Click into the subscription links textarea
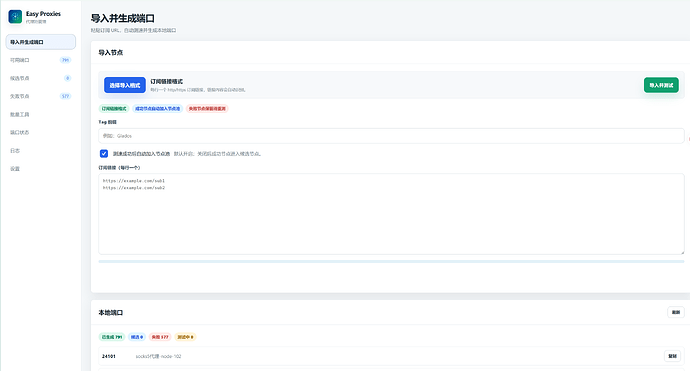Viewport: 690px width, 371px height. 391,214
